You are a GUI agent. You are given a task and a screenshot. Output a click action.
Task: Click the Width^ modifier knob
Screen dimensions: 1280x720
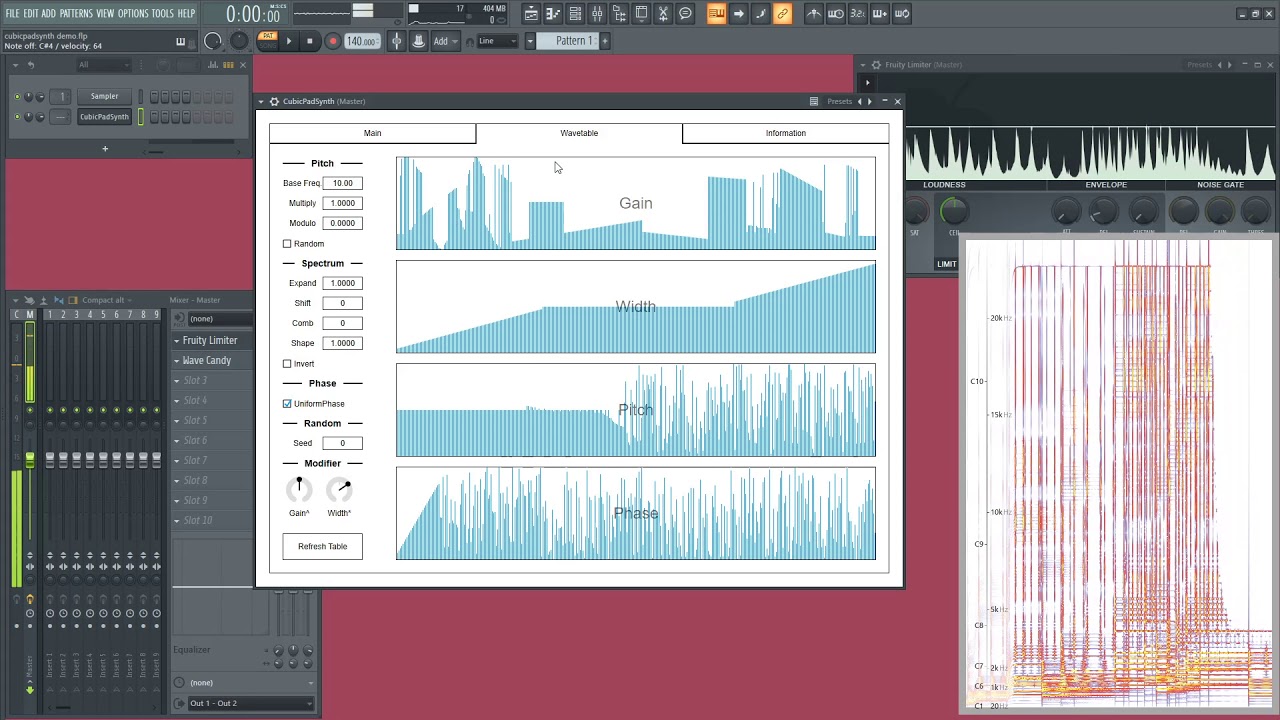[339, 490]
